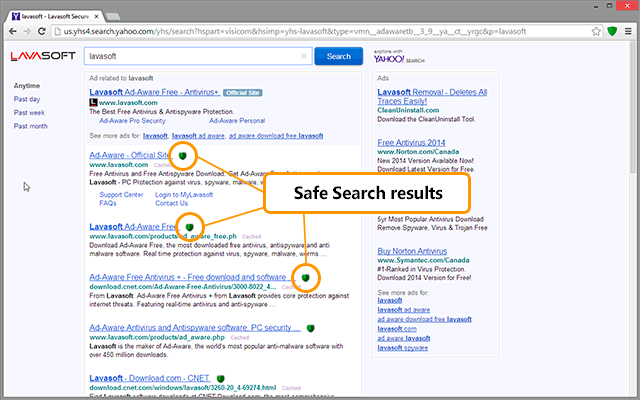Open the 'Support Center' sublink
This screenshot has height=400, width=640.
click(x=121, y=195)
